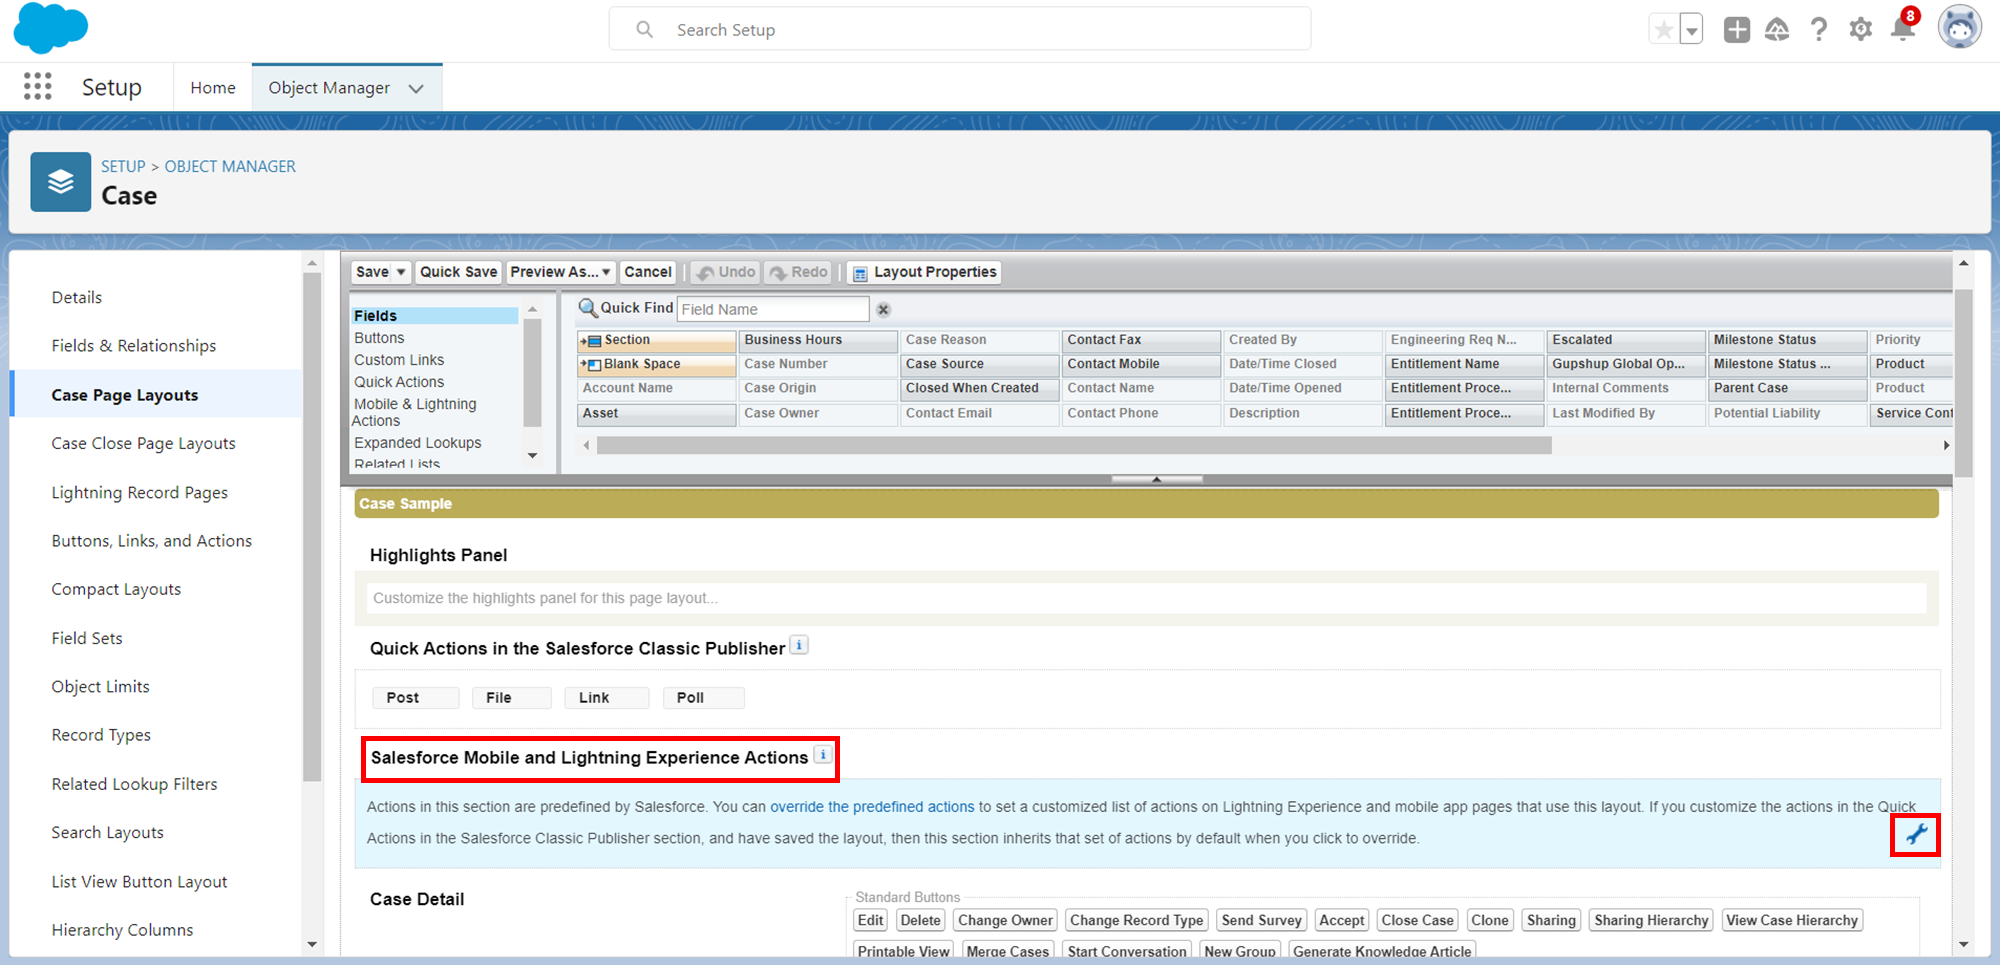Open Compact Layouts sidebar item

point(116,590)
